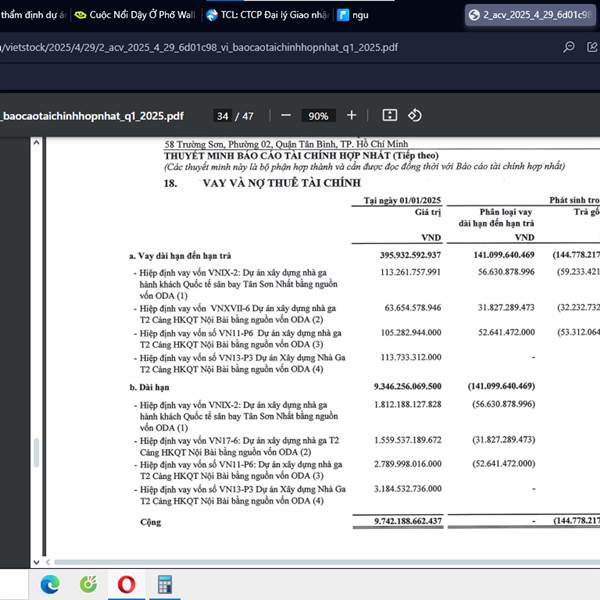Image resolution: width=600 pixels, height=600 pixels.
Task: Zoom in the PDF with the plus button
Action: (351, 115)
